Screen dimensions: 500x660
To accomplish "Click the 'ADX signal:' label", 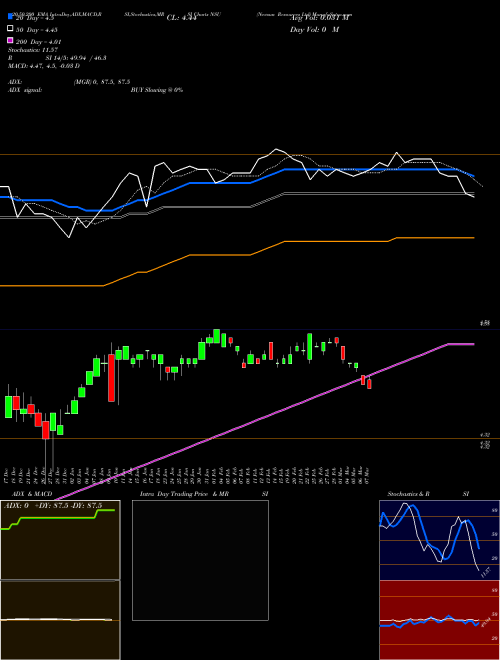I will [24, 90].
